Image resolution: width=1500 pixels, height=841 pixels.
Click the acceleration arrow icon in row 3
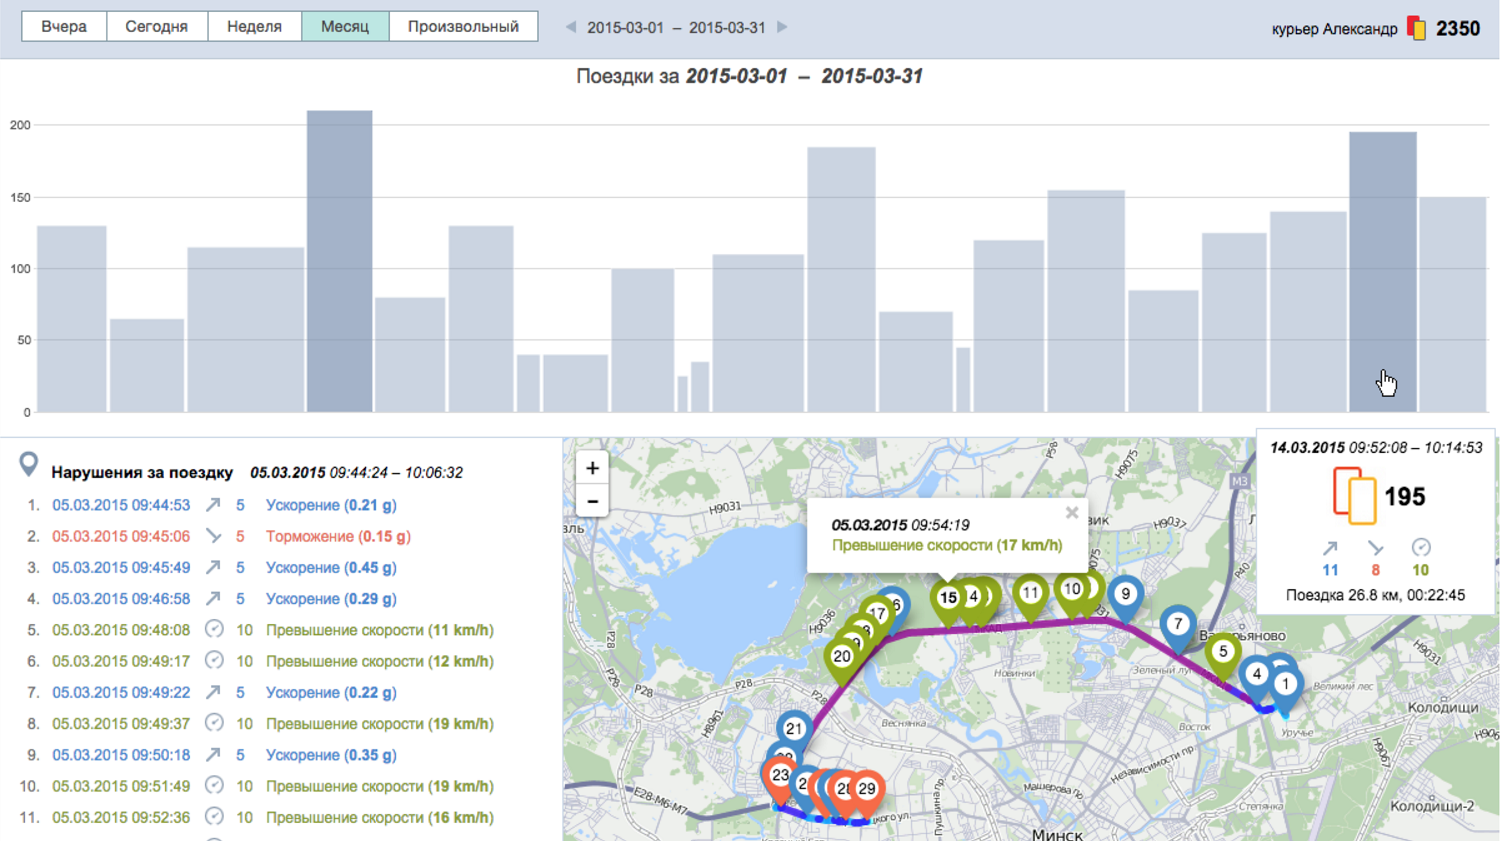tap(213, 567)
